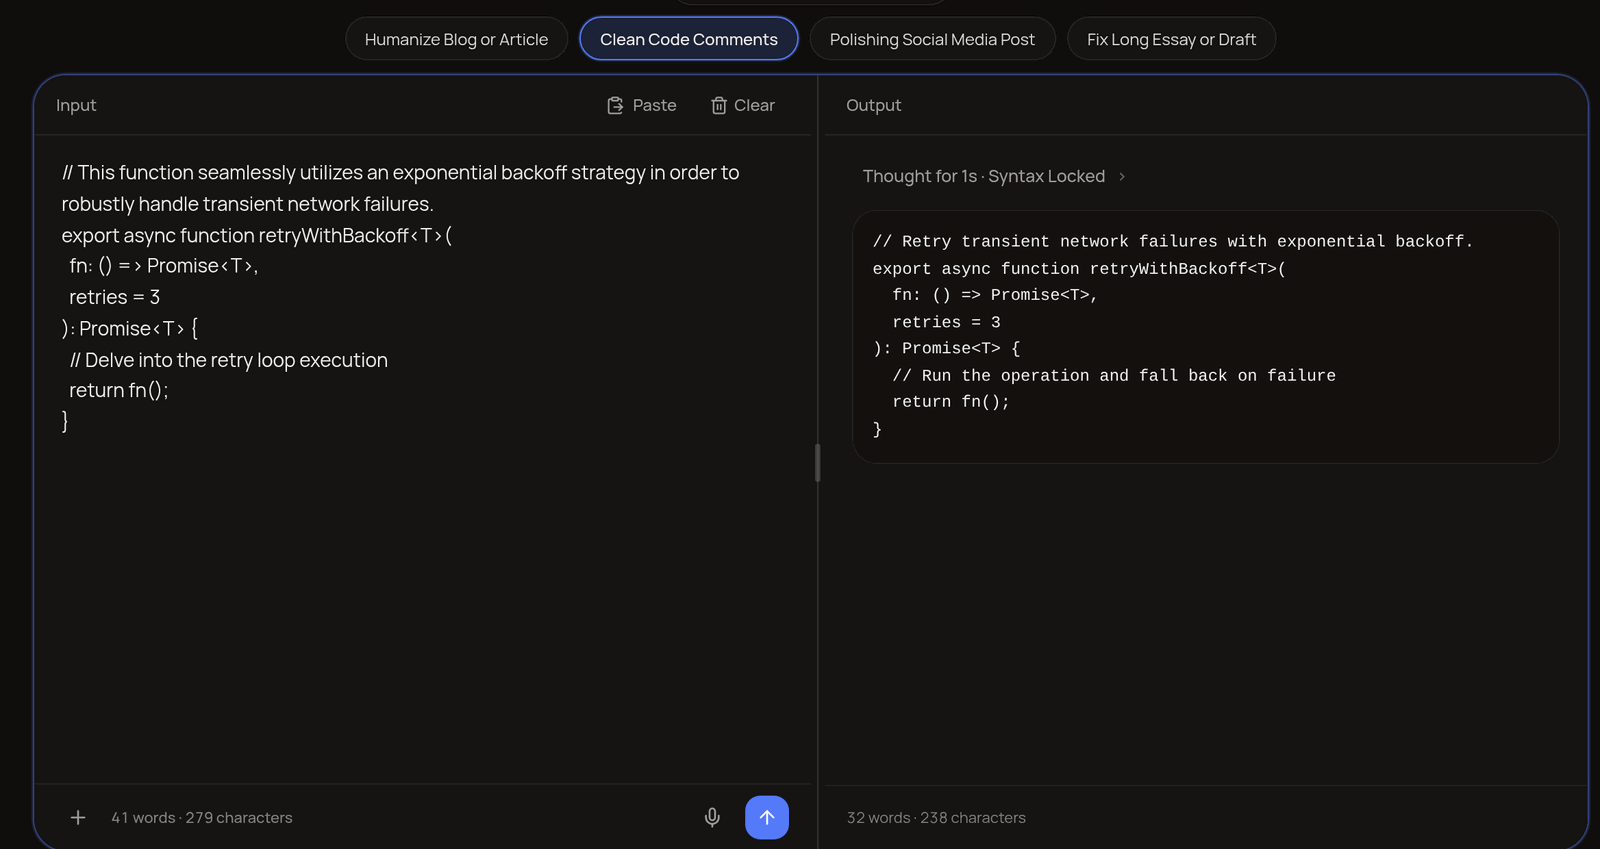Click the input line 'retries = 3'

114,297
